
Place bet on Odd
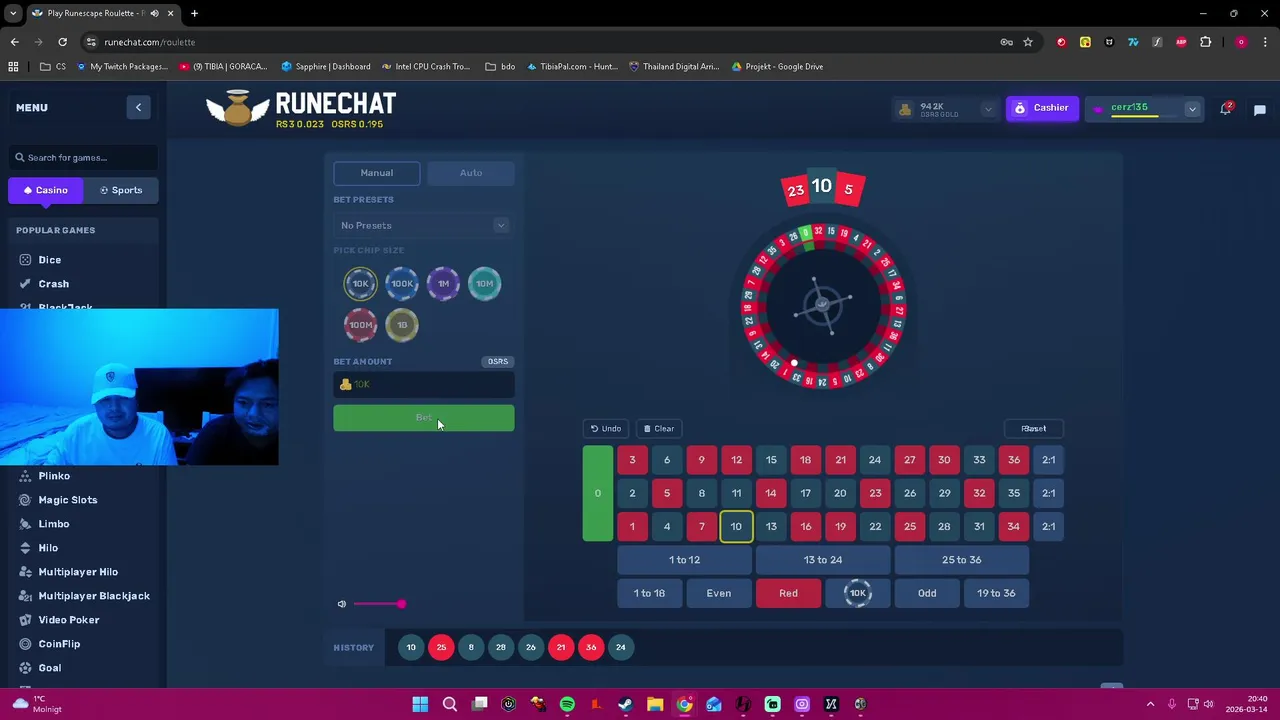coord(927,593)
